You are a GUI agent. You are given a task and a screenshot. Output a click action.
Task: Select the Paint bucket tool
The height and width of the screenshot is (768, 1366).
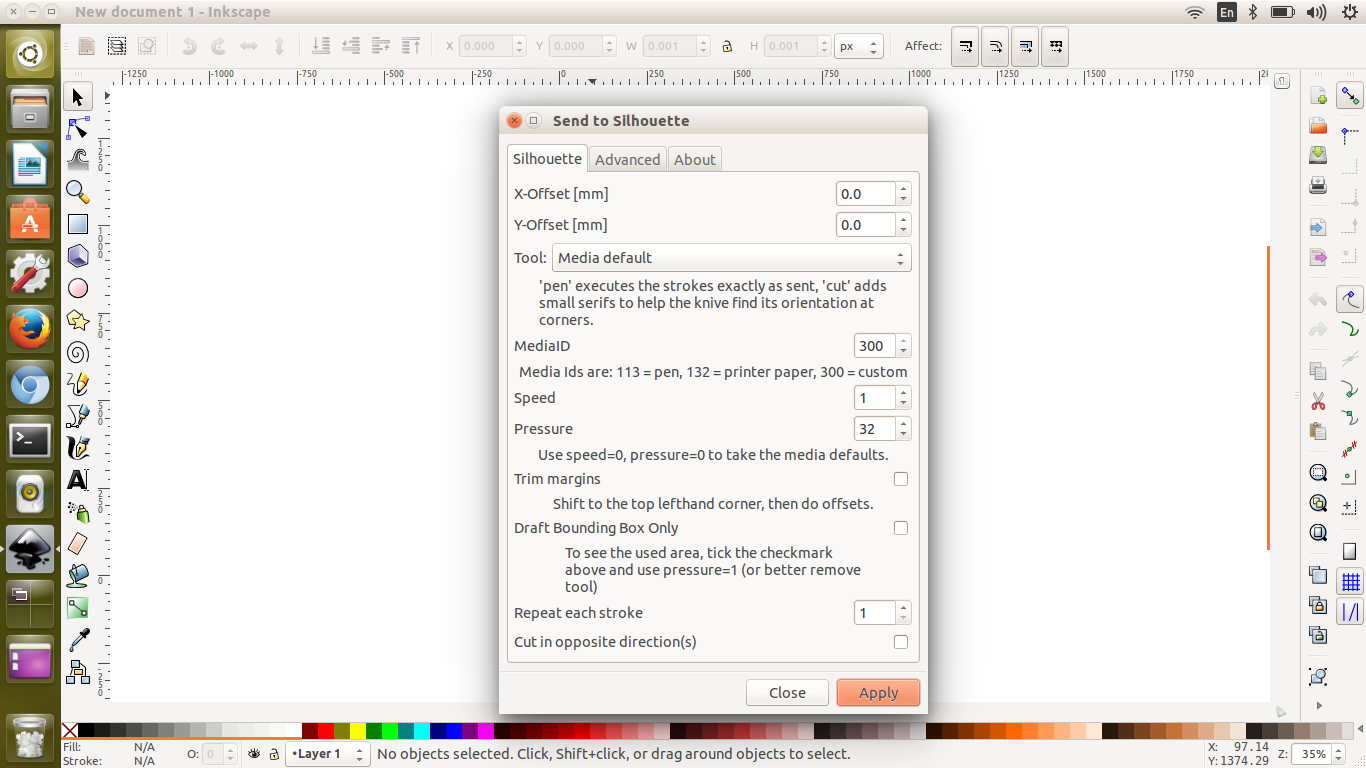tap(77, 576)
